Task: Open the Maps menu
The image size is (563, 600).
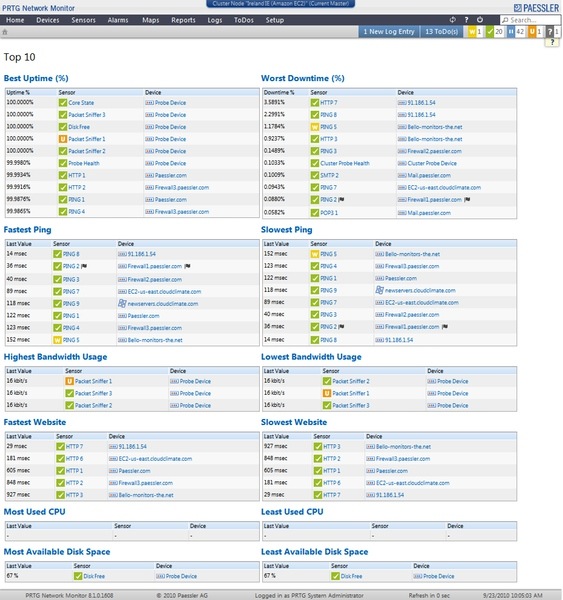Action: (150, 20)
